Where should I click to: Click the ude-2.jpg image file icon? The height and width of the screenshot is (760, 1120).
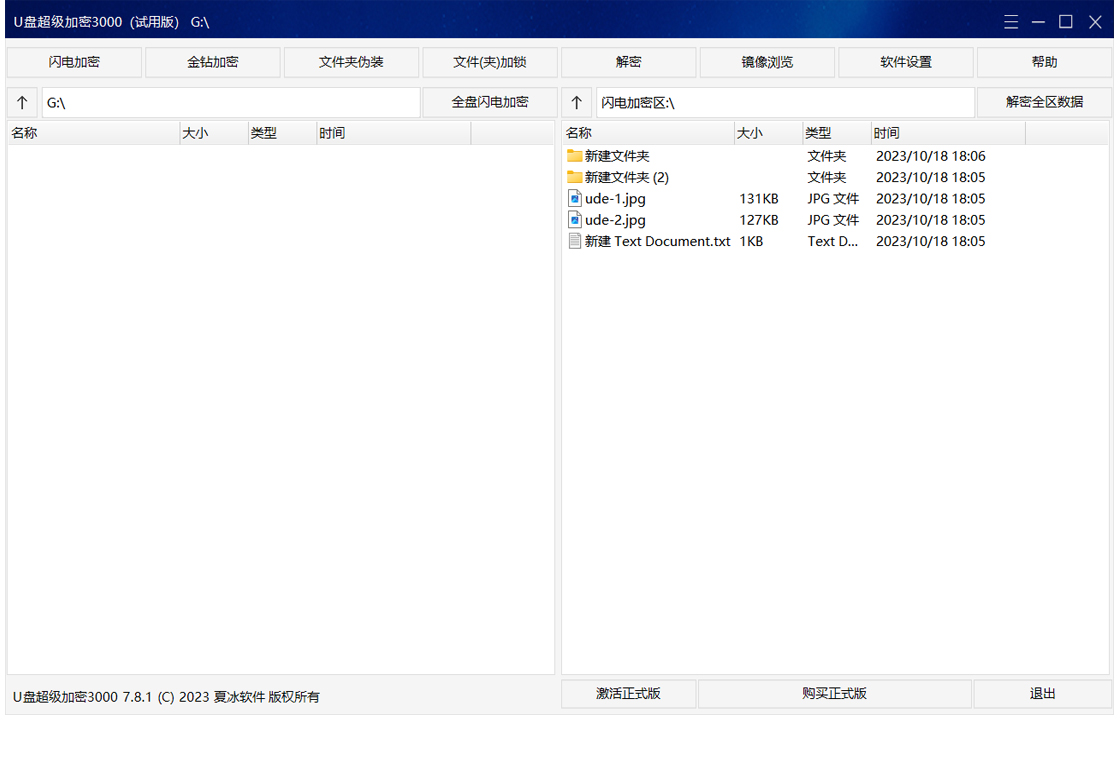click(x=574, y=220)
